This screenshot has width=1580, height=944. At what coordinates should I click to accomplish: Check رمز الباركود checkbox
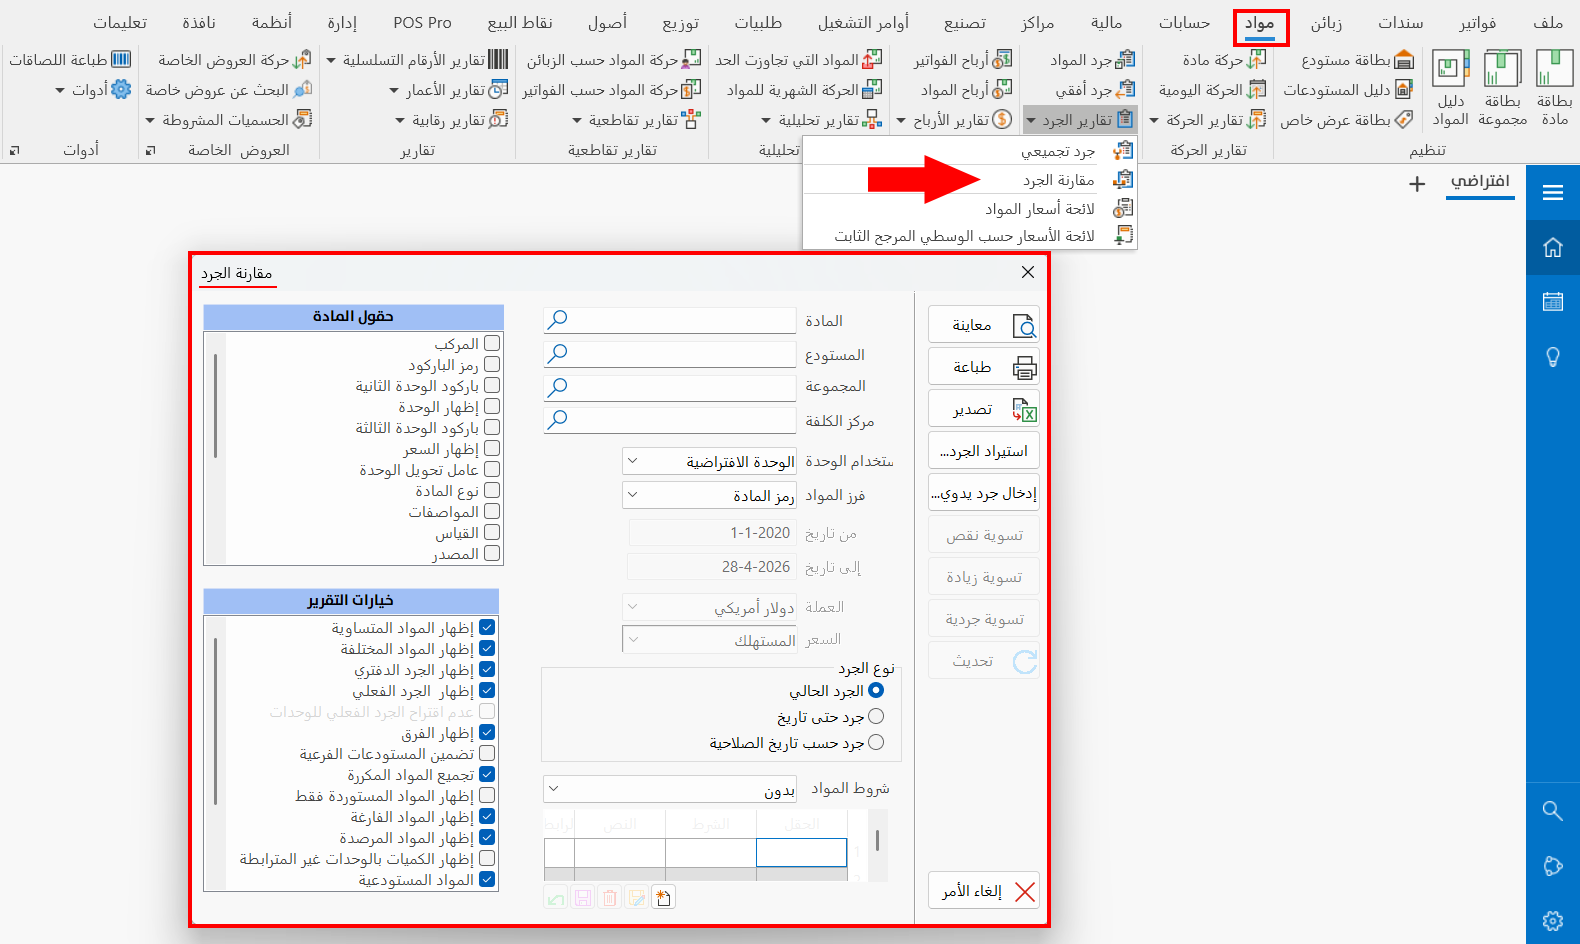pyautogui.click(x=492, y=364)
